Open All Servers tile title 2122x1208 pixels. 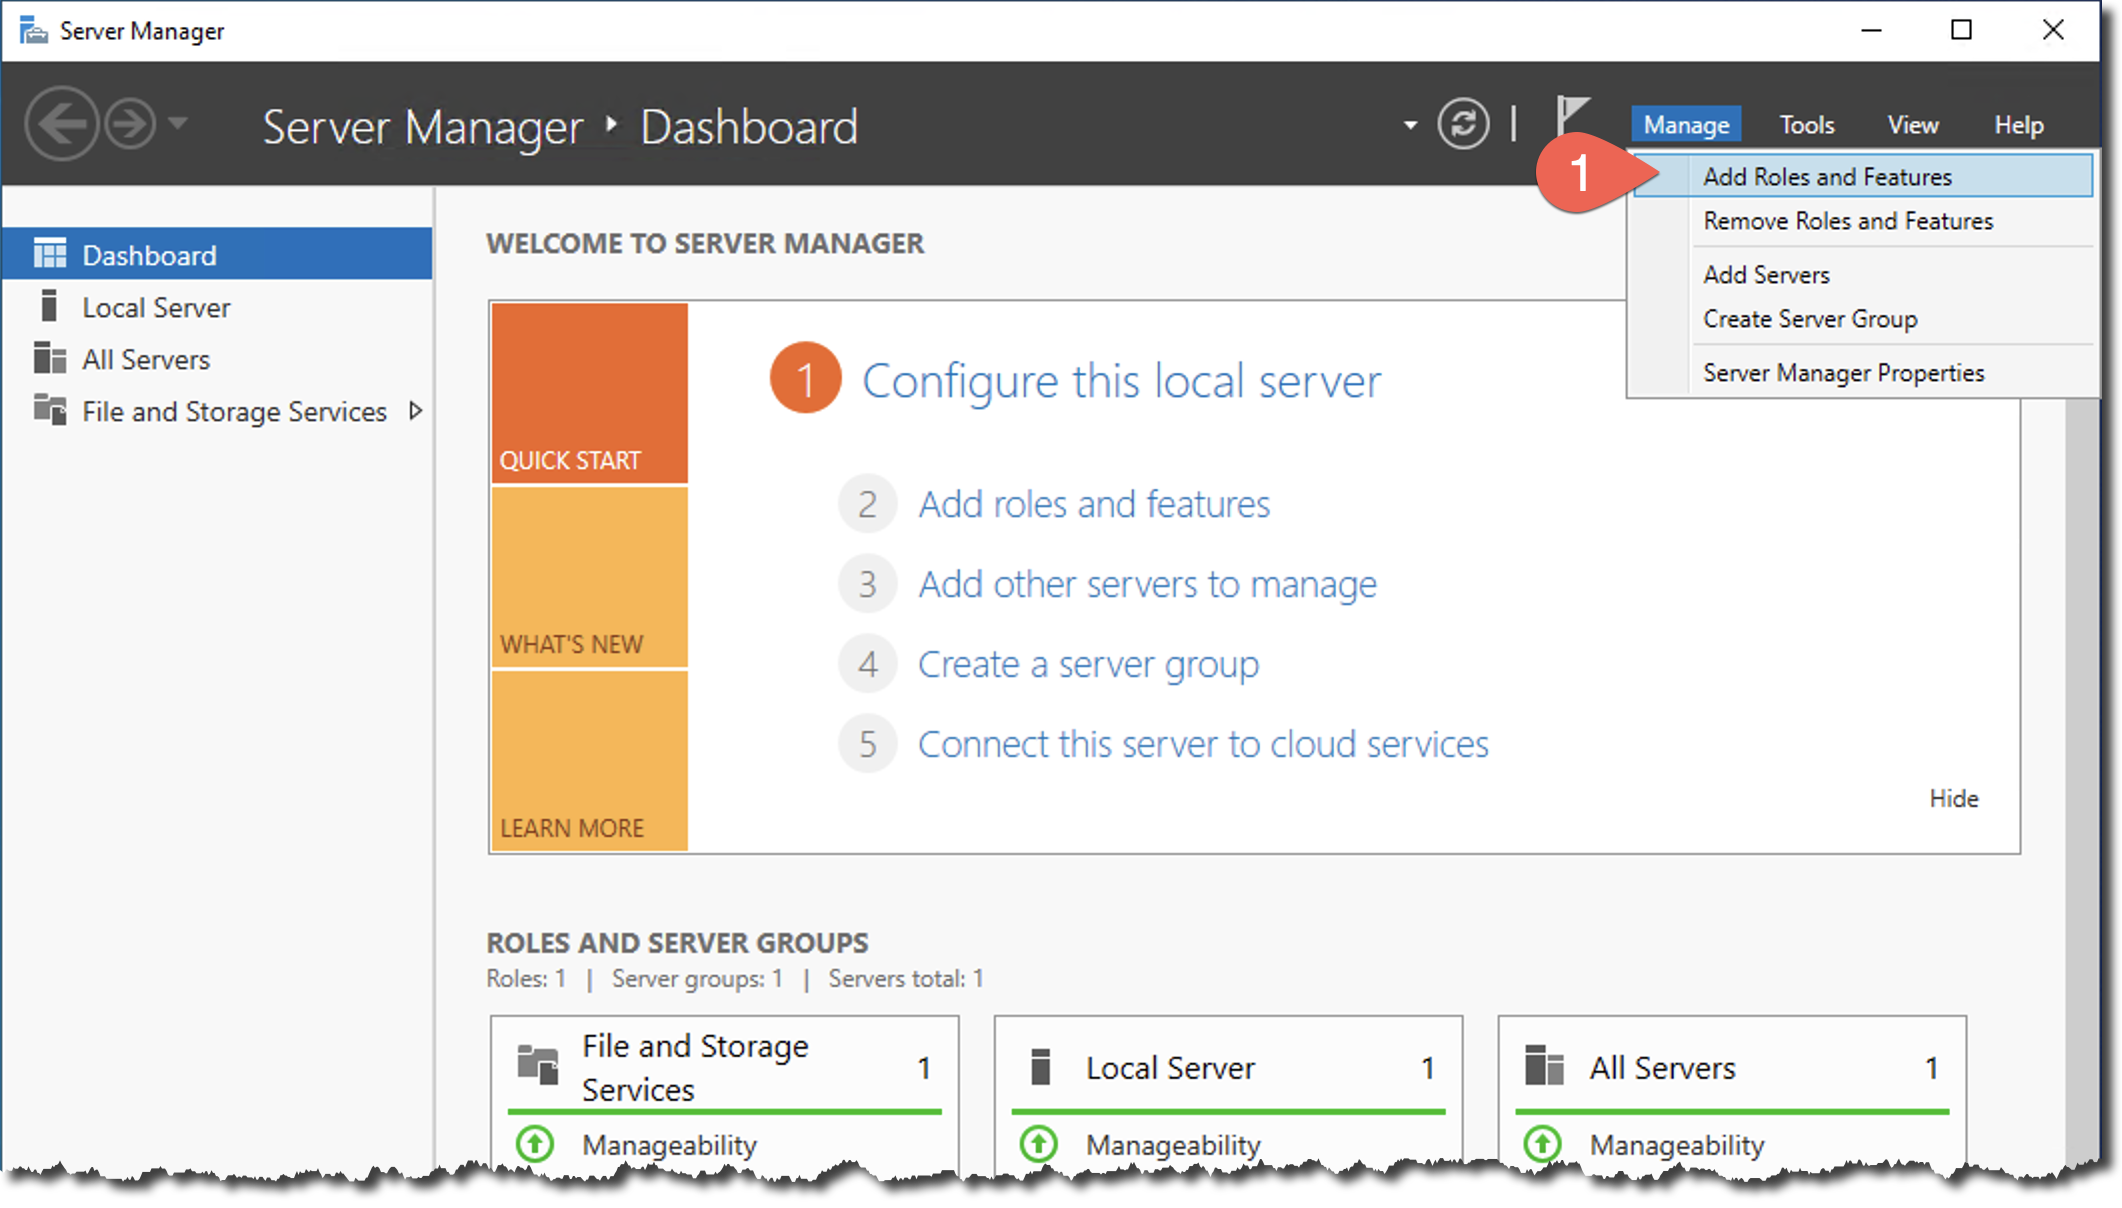click(x=1662, y=1068)
